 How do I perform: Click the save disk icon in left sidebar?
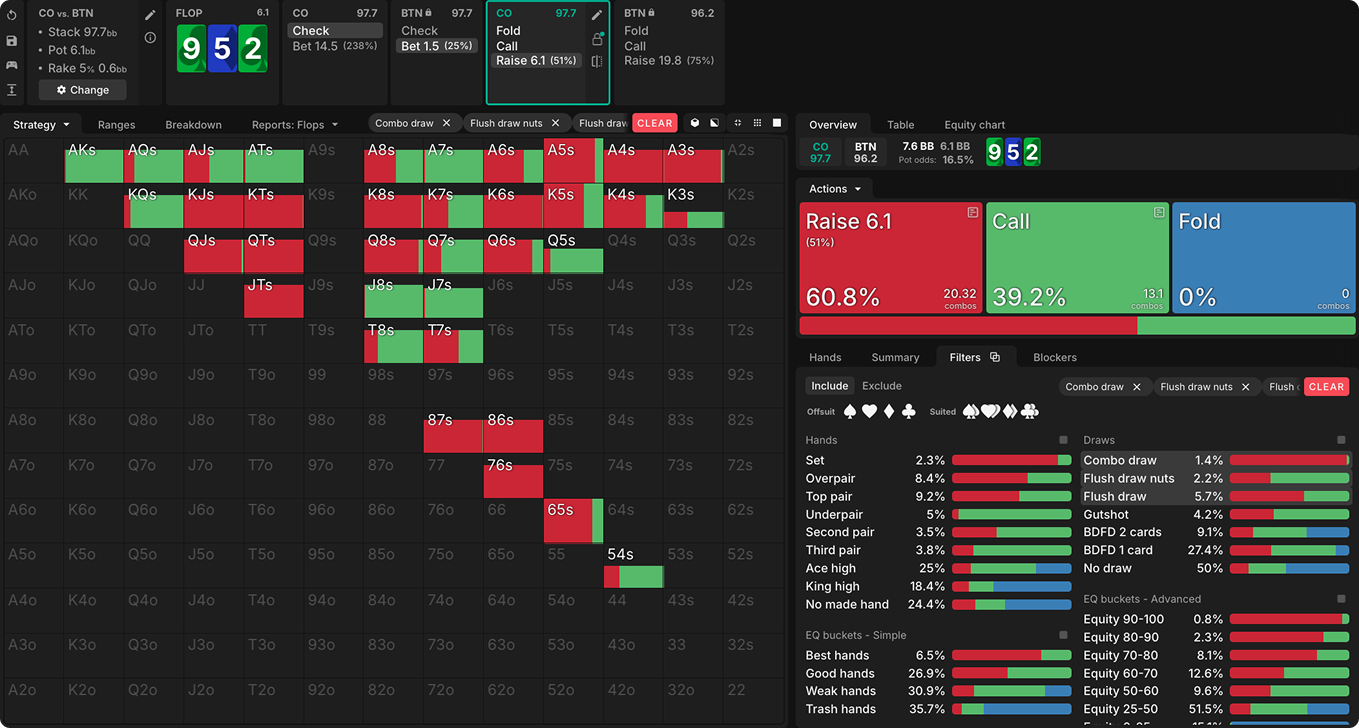click(x=12, y=41)
